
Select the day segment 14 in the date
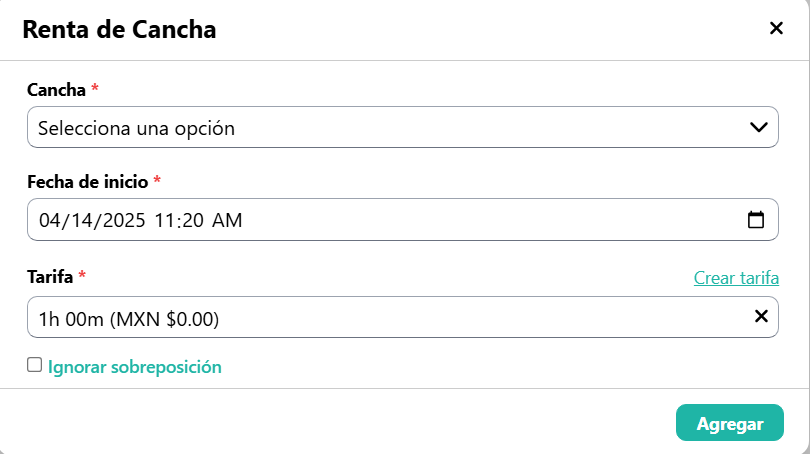(80, 220)
